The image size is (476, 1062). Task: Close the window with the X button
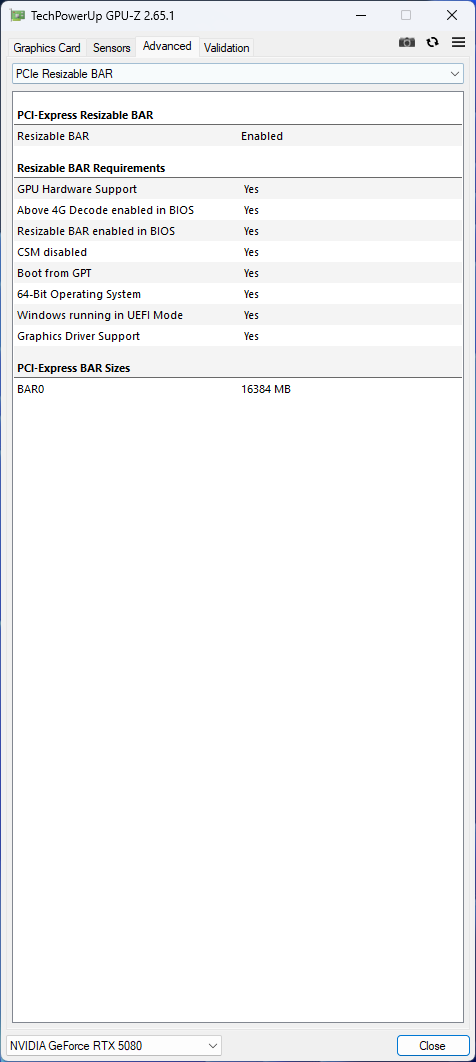click(452, 15)
